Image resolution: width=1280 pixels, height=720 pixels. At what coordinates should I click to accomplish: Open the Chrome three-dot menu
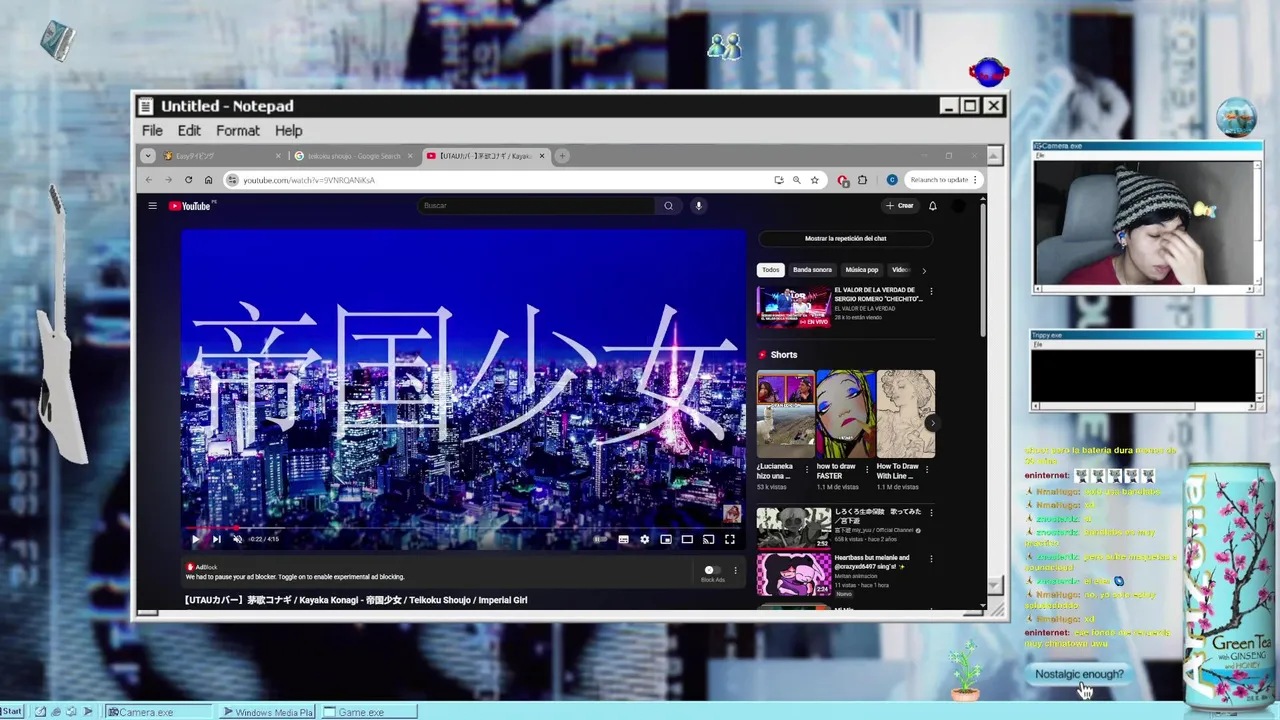tap(975, 180)
